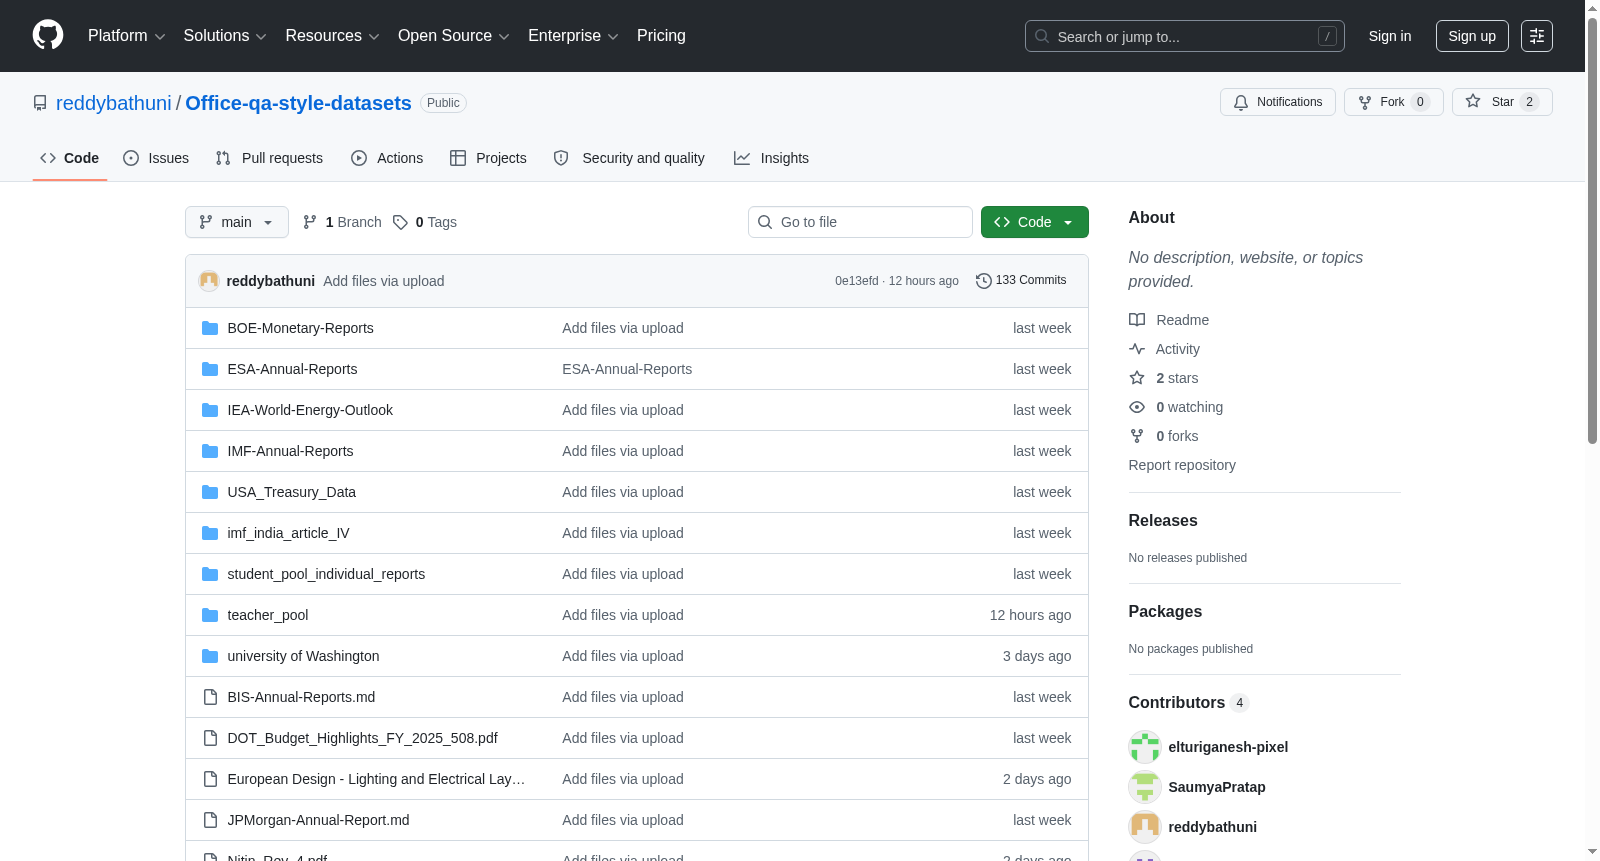Expand the Solutions dropdown menu
Screen dimensions: 1600x861
click(x=225, y=36)
